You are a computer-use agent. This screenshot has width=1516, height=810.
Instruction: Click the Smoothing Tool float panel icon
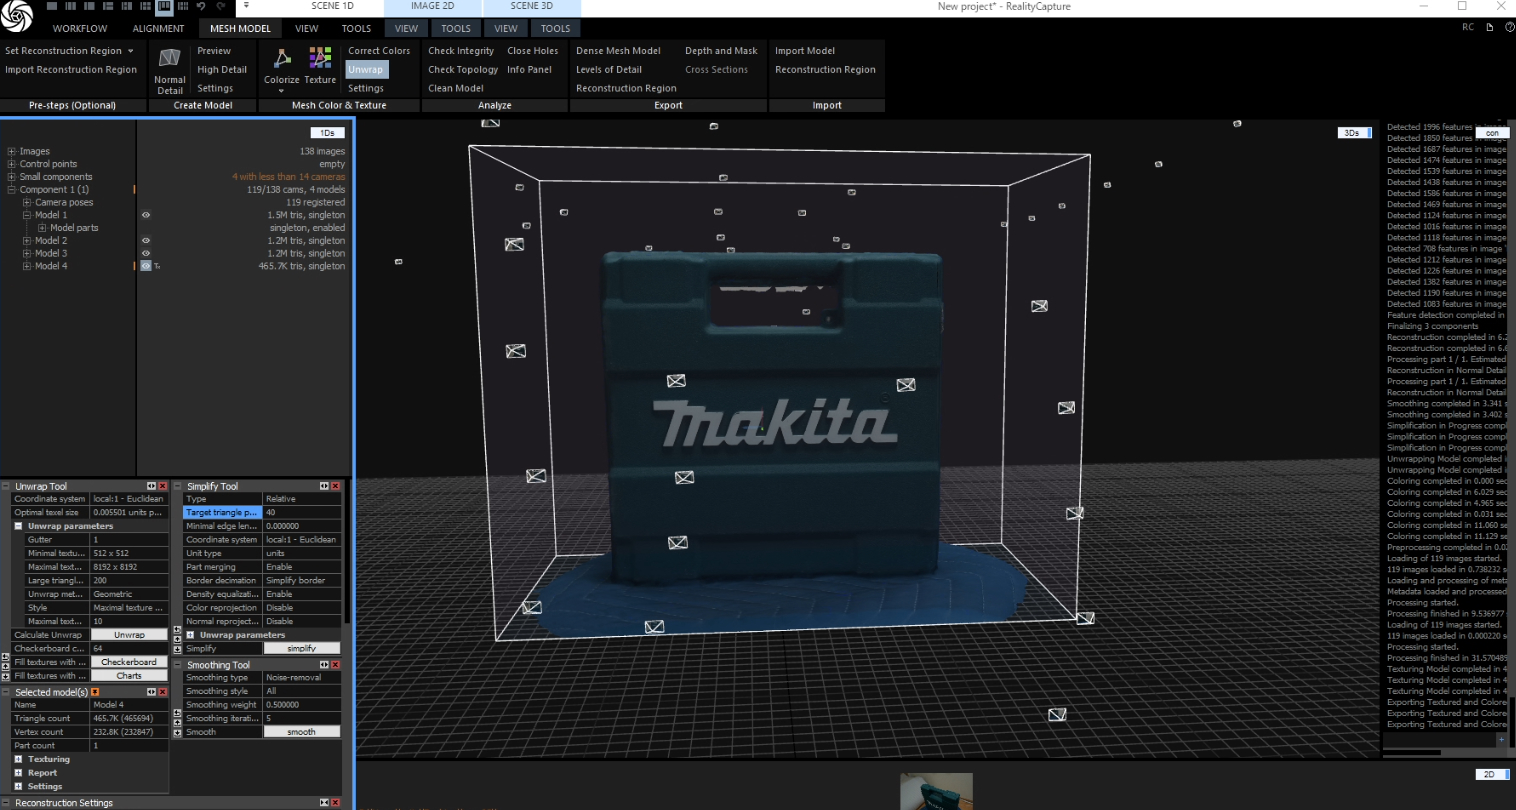point(324,665)
